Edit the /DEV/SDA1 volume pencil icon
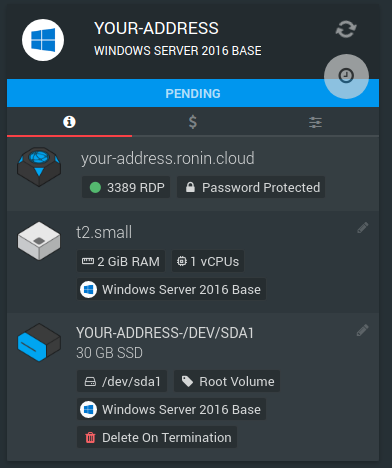 363,330
